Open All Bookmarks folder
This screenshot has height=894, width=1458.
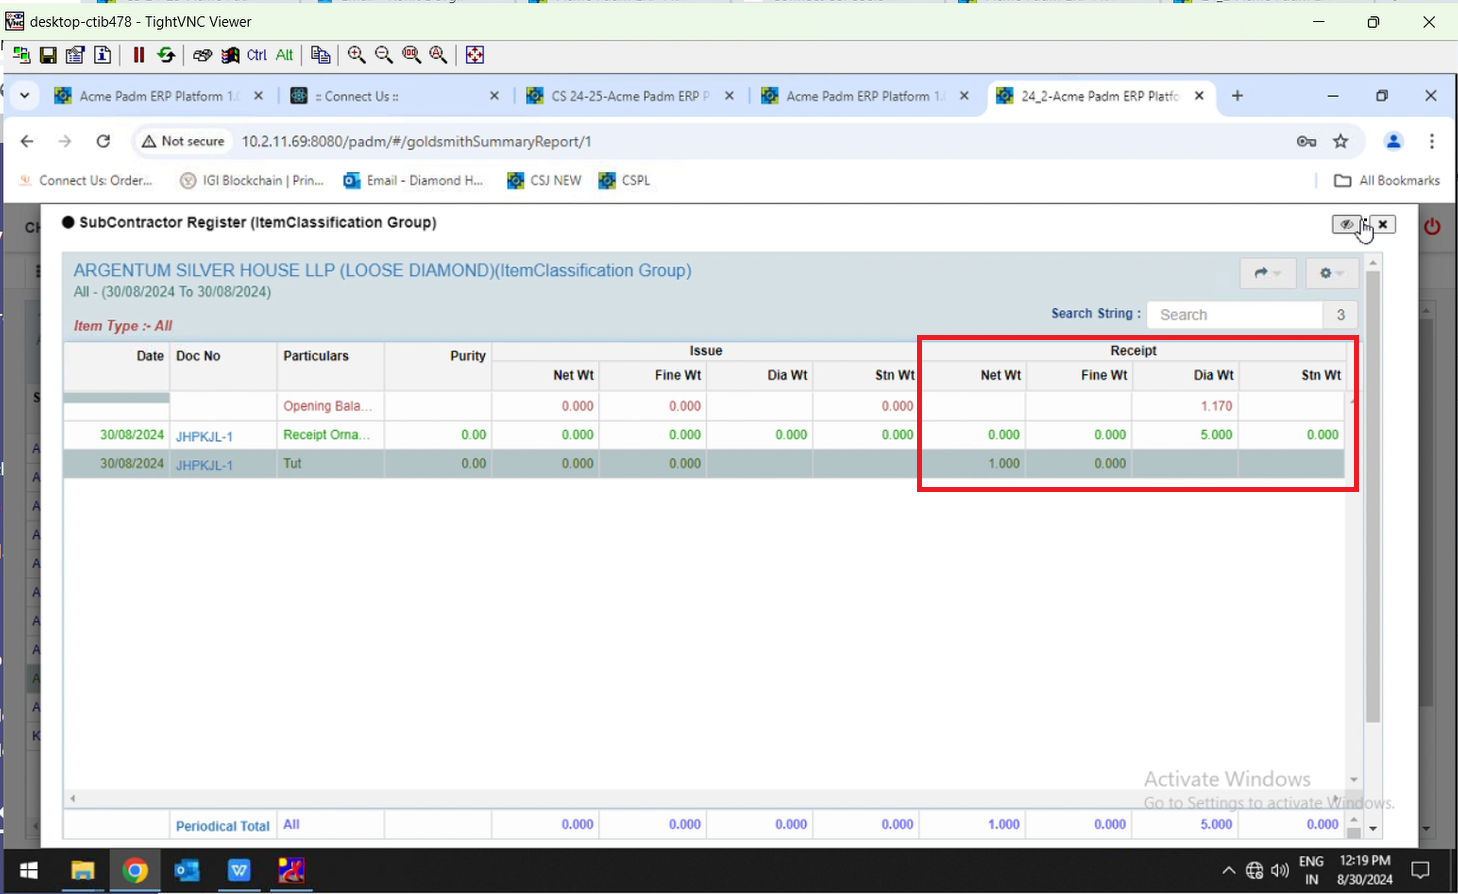click(x=1387, y=180)
